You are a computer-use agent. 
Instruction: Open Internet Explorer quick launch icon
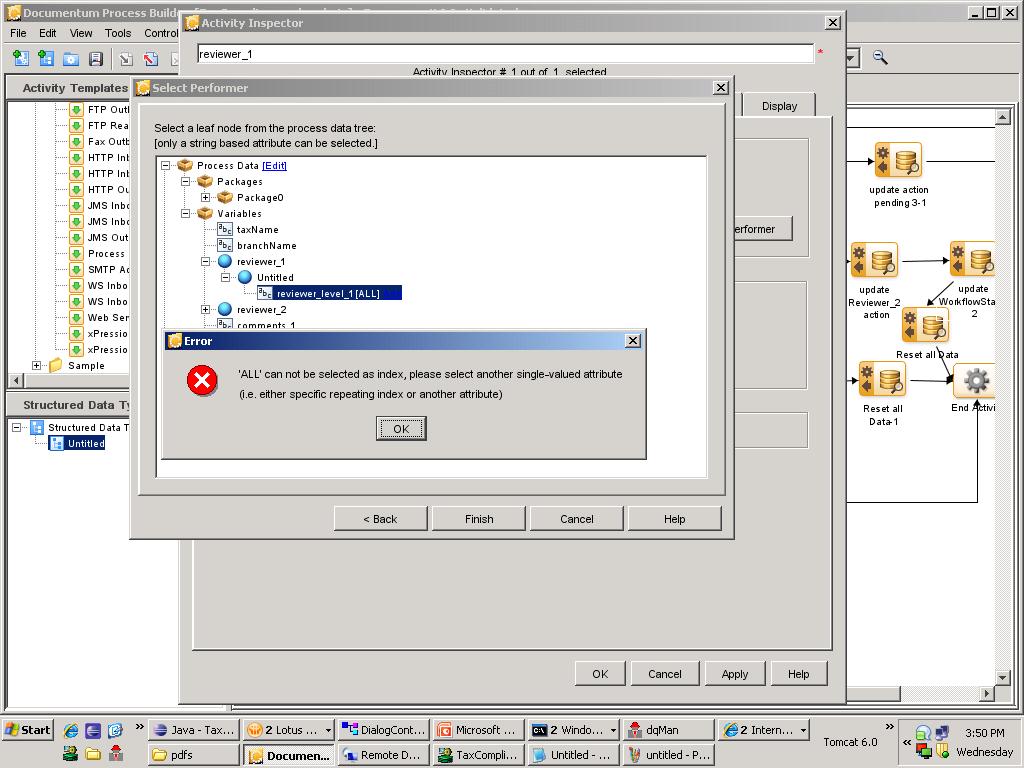point(71,729)
